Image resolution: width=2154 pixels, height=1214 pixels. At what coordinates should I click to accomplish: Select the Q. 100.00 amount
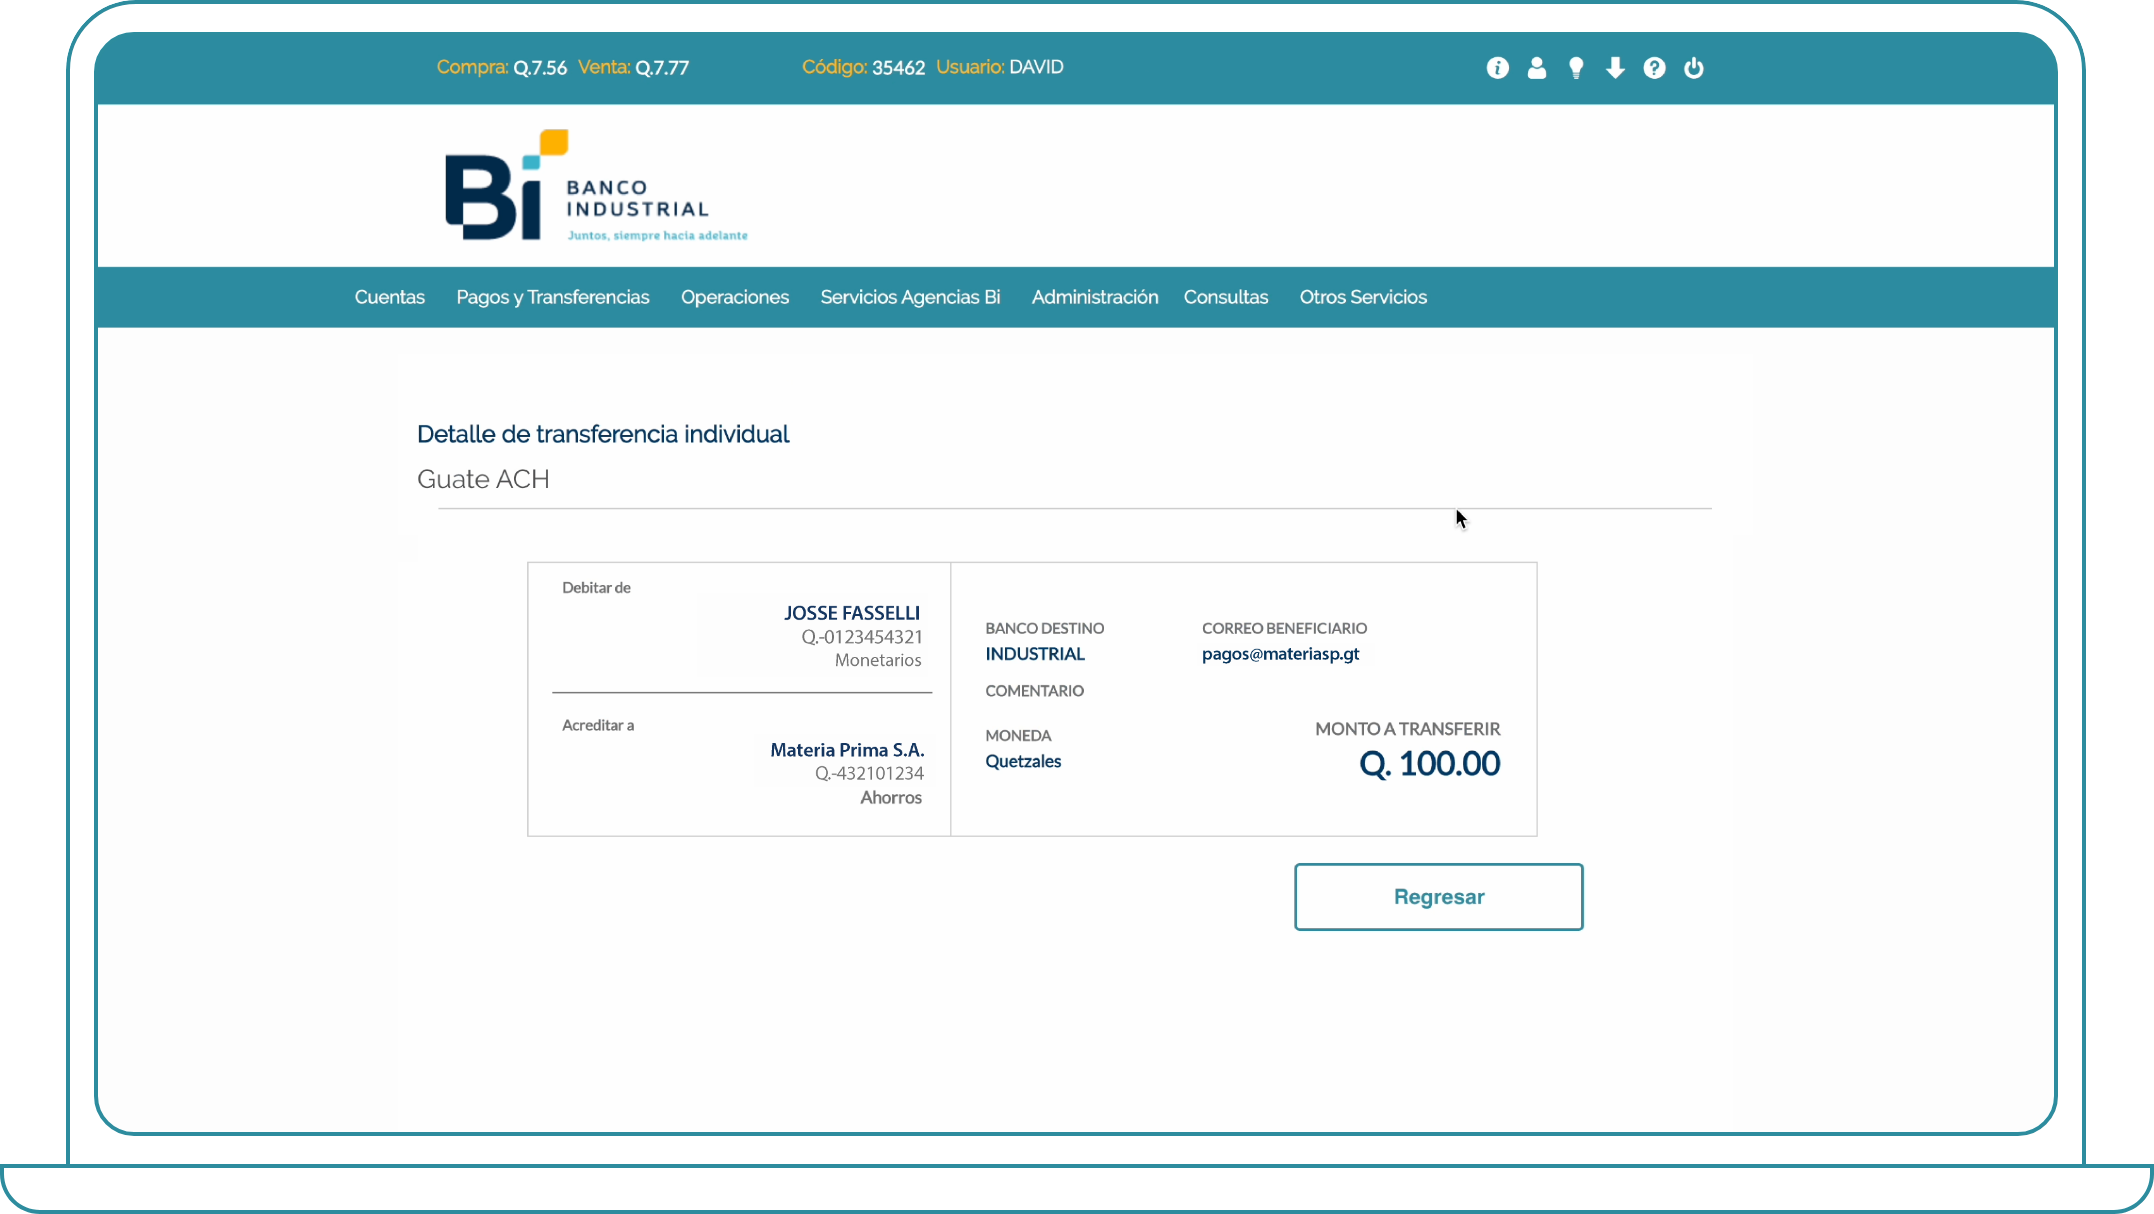coord(1429,764)
